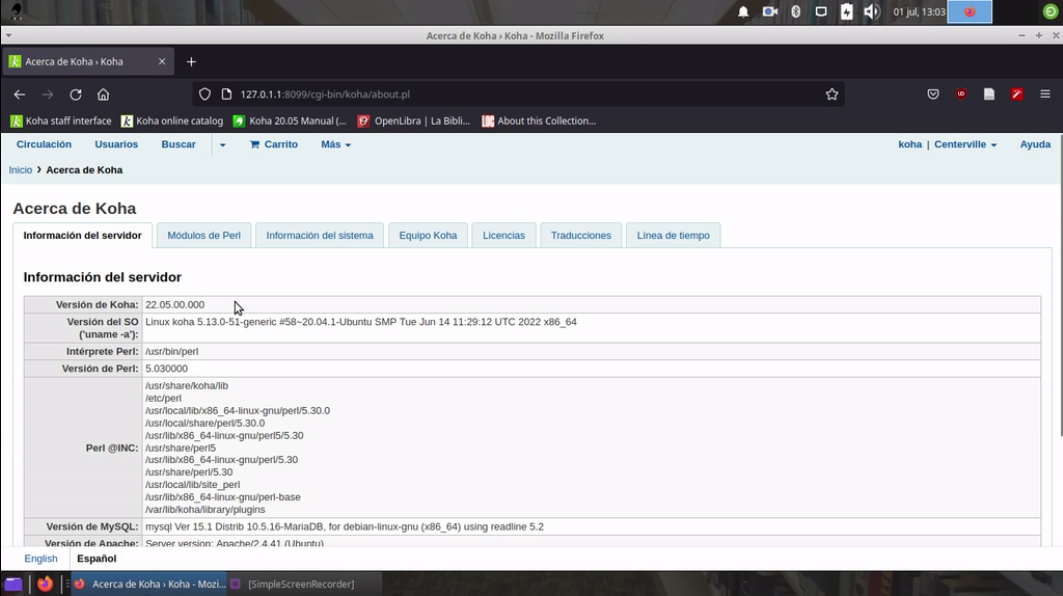The height and width of the screenshot is (596, 1063).
Task: Switch to the Información del sistema tab
Action: (x=319, y=235)
